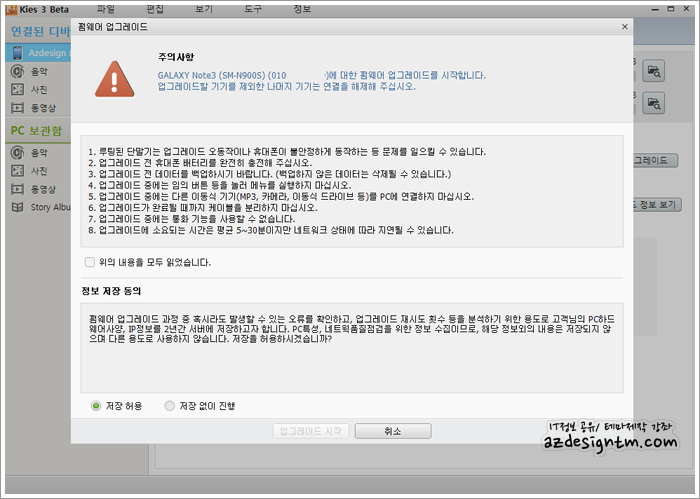Click the '정보 보기' button behind dialog

point(657,204)
